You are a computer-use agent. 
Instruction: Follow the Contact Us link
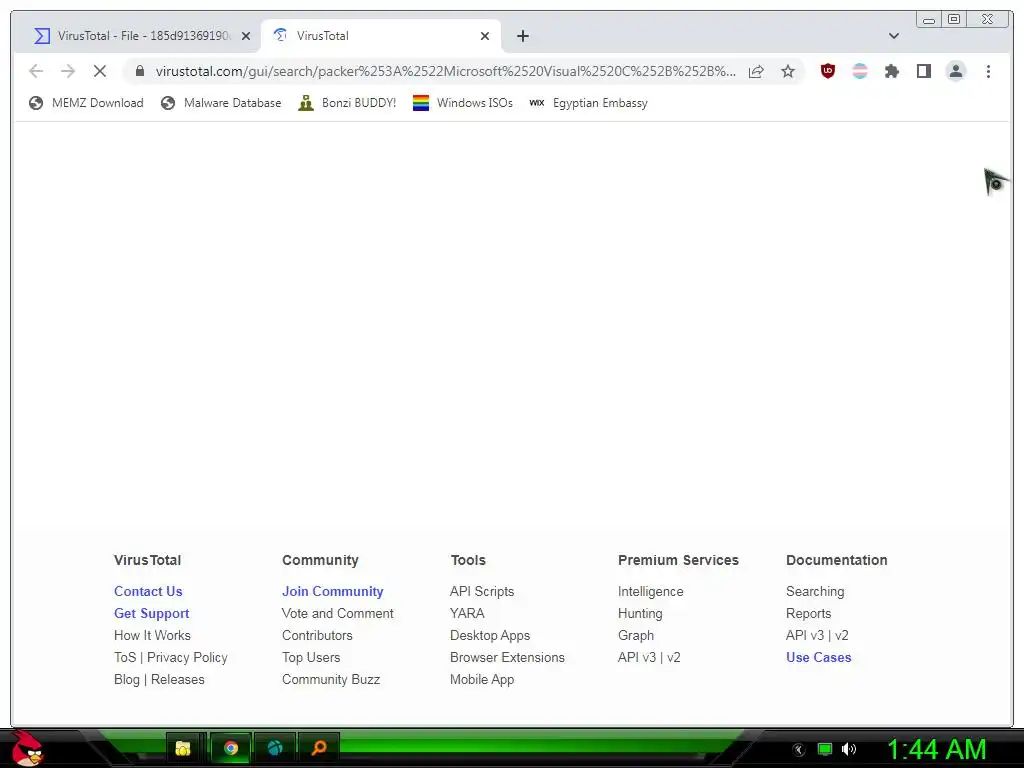pyautogui.click(x=148, y=591)
